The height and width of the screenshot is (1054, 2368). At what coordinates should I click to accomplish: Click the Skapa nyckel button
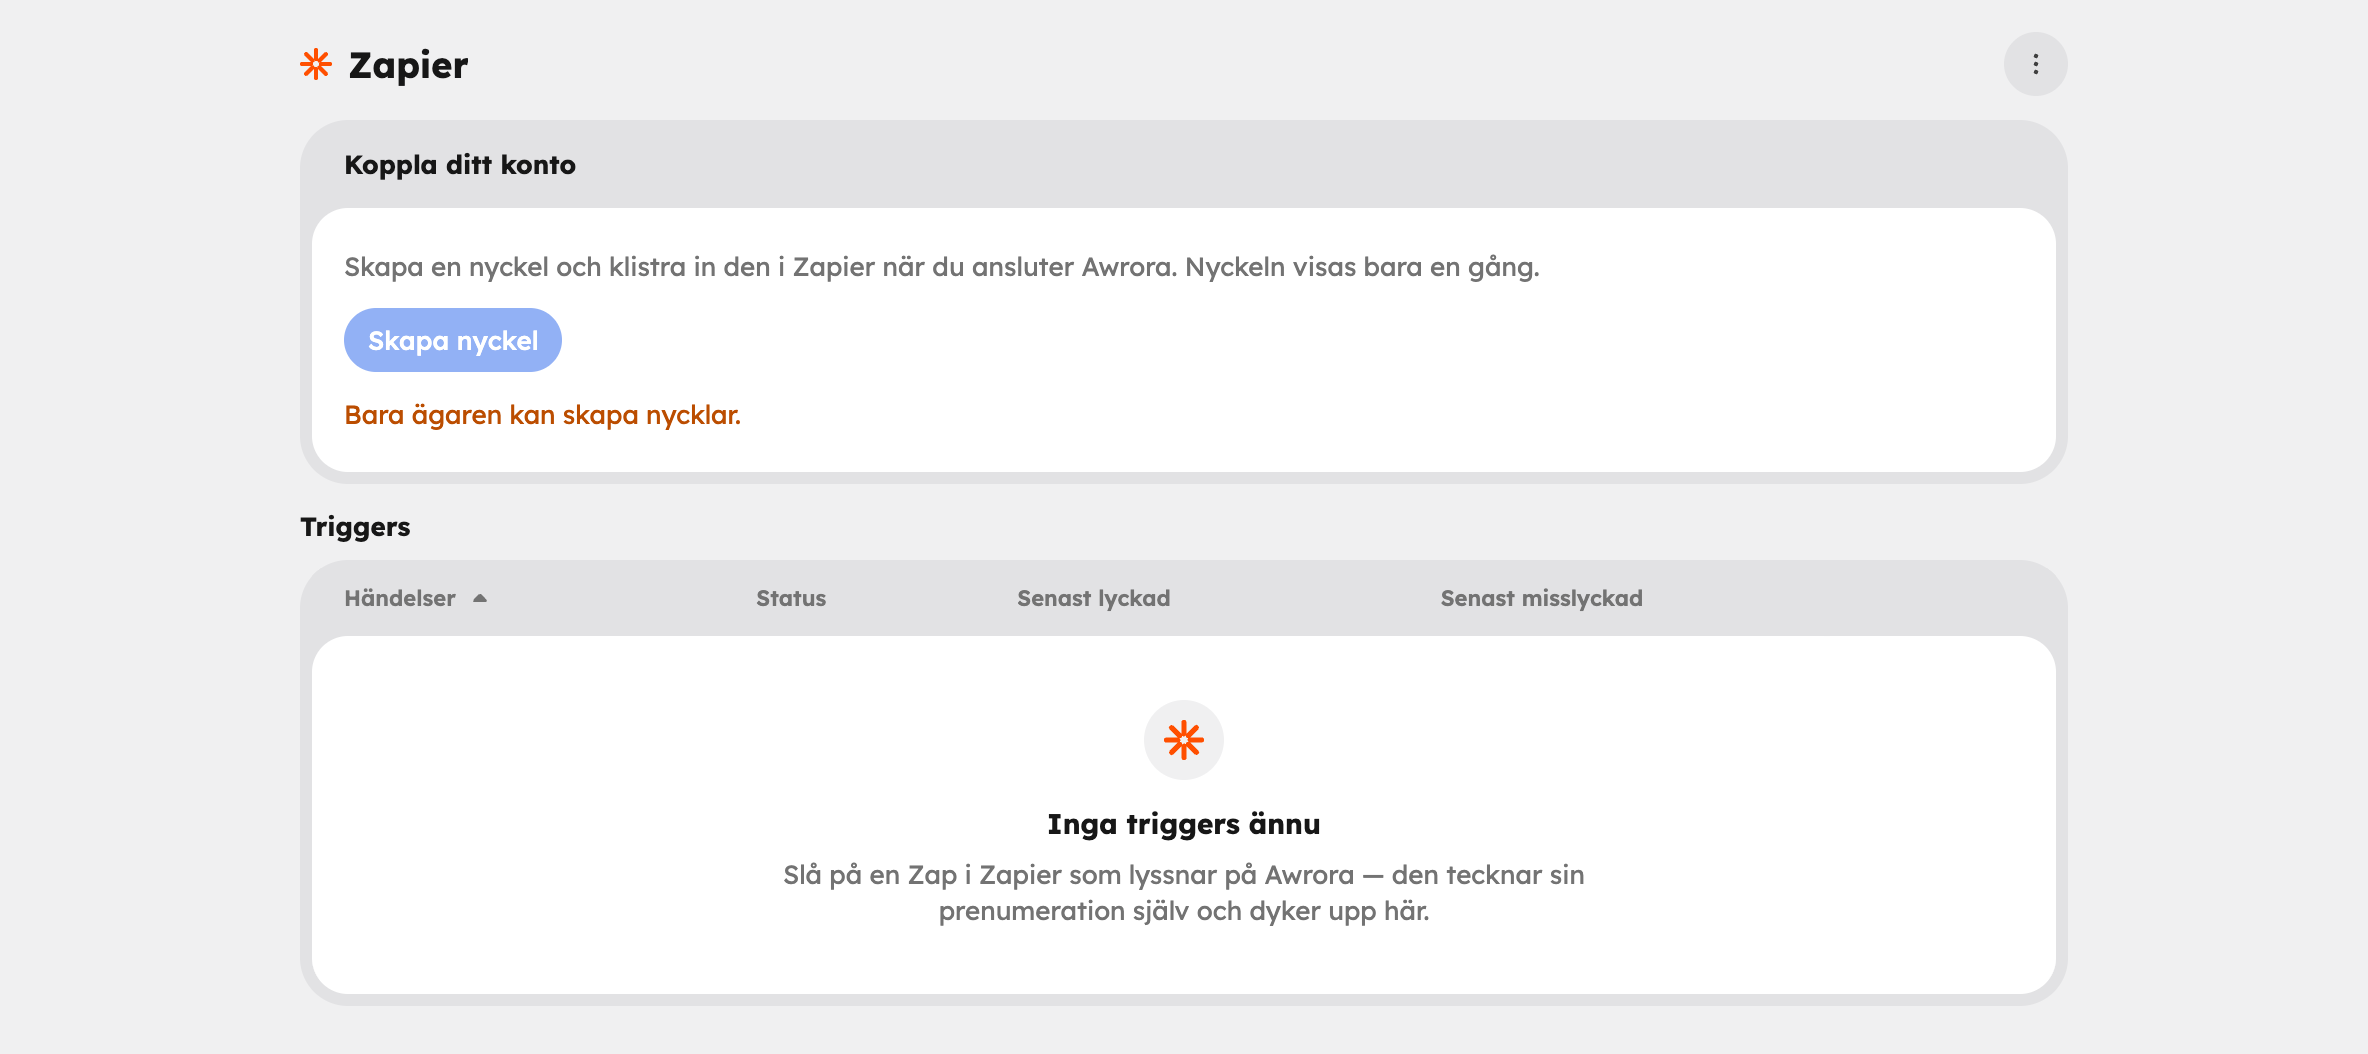453,340
